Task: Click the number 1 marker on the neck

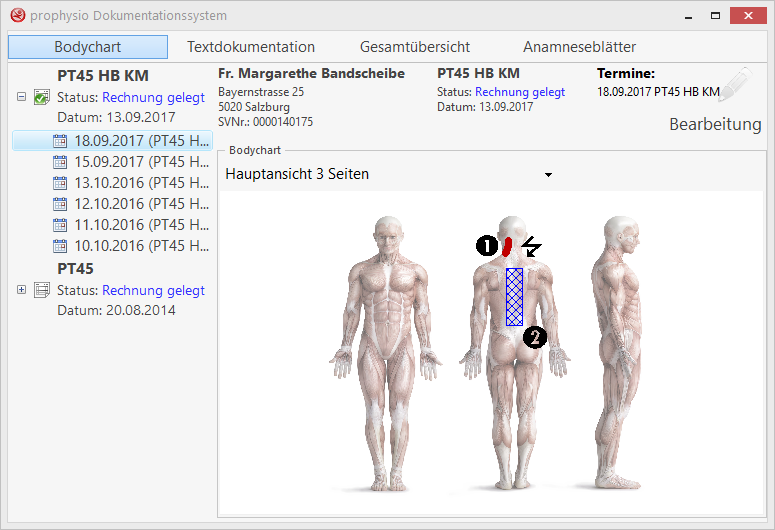Action: point(487,245)
